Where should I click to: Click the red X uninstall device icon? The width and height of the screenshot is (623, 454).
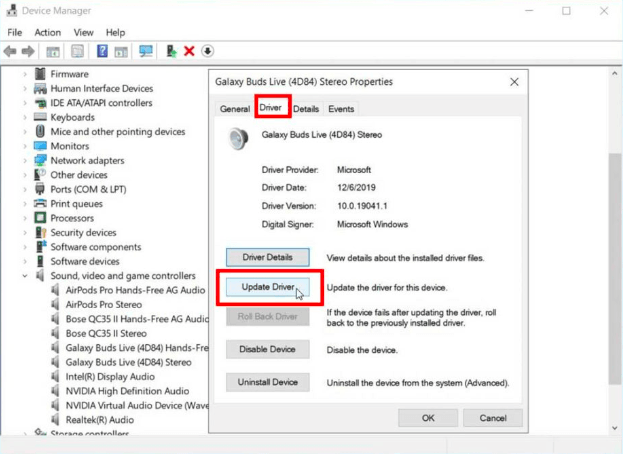coord(190,51)
